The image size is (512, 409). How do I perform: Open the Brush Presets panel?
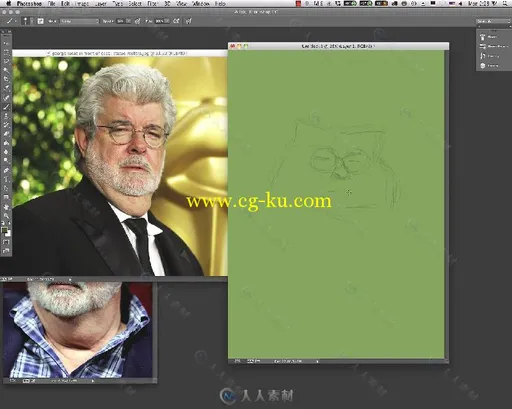pos(494,46)
